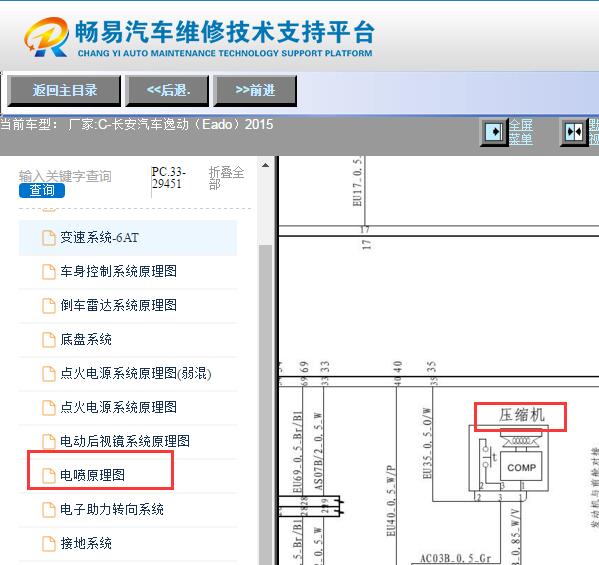Click the AS07B/2_0.5_W wire label

tap(318, 452)
